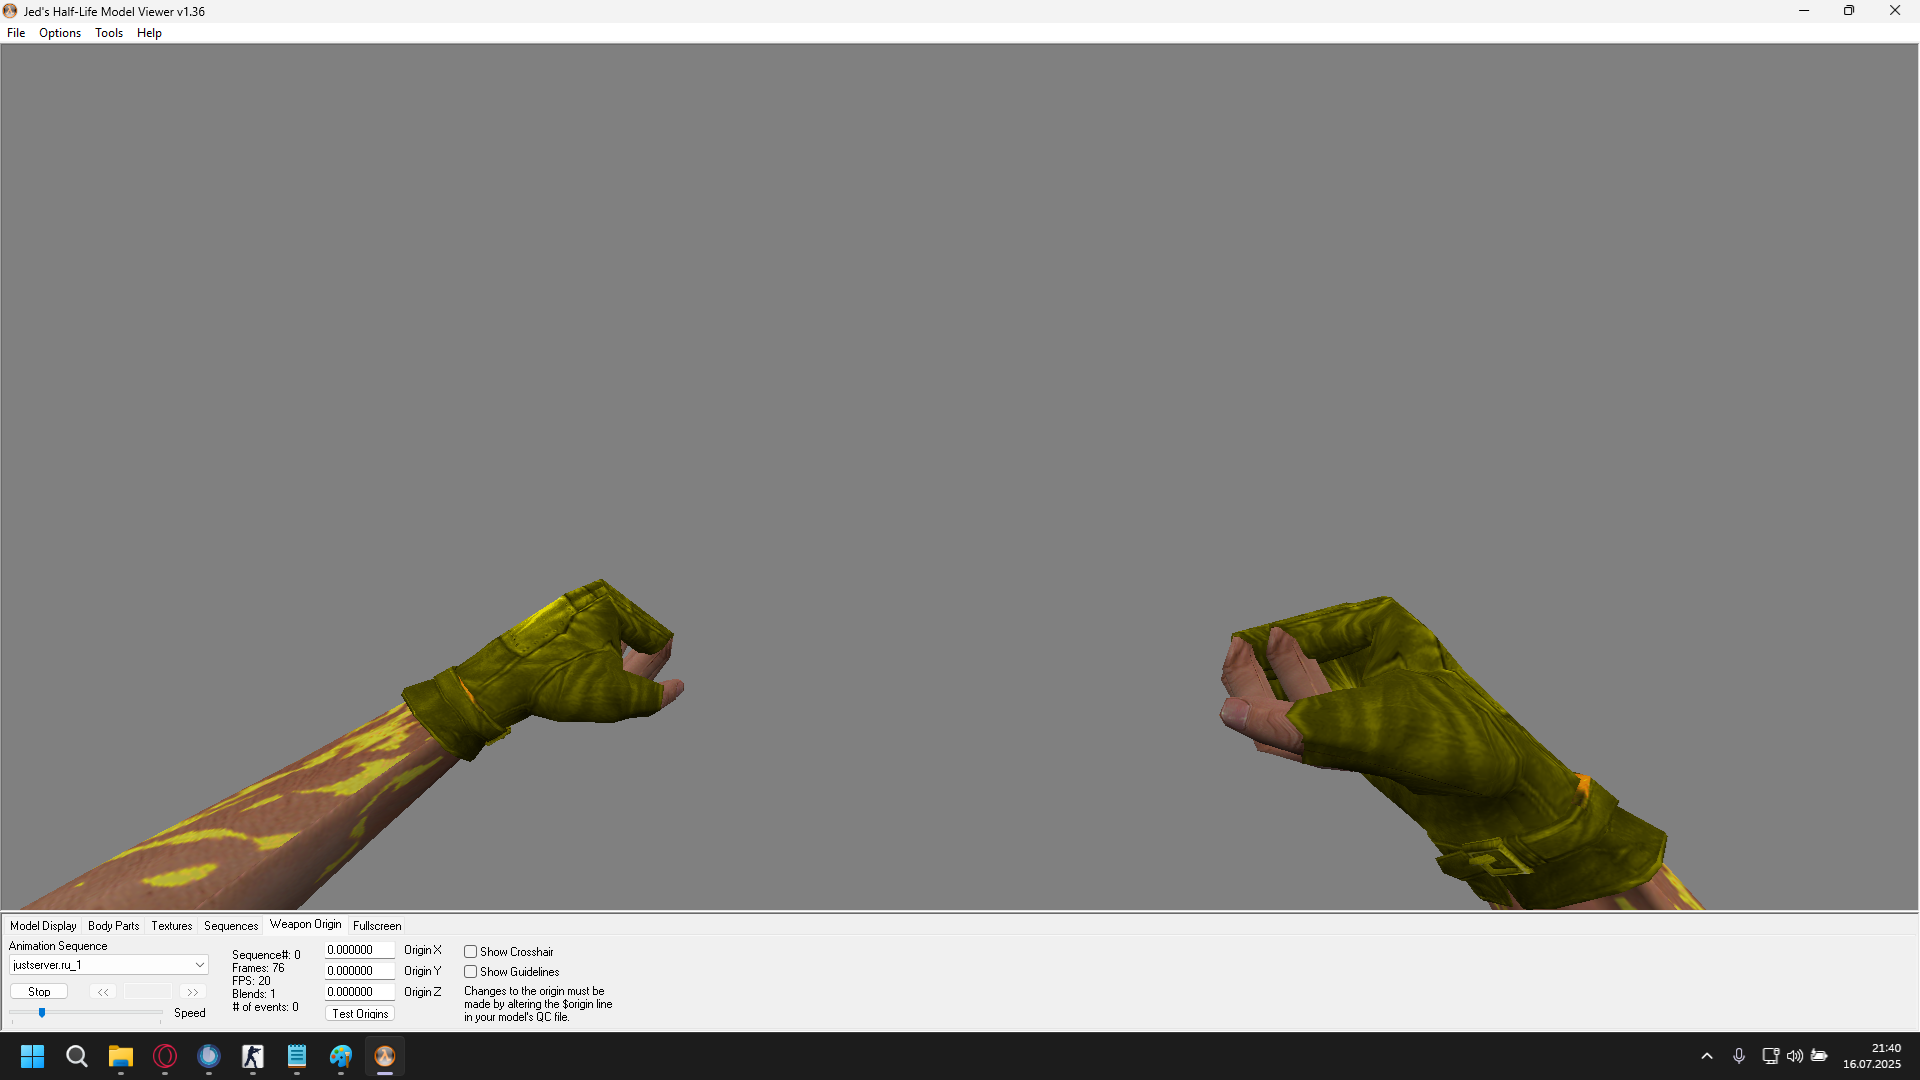
Task: Step to next frame with >> button
Action: click(x=192, y=992)
